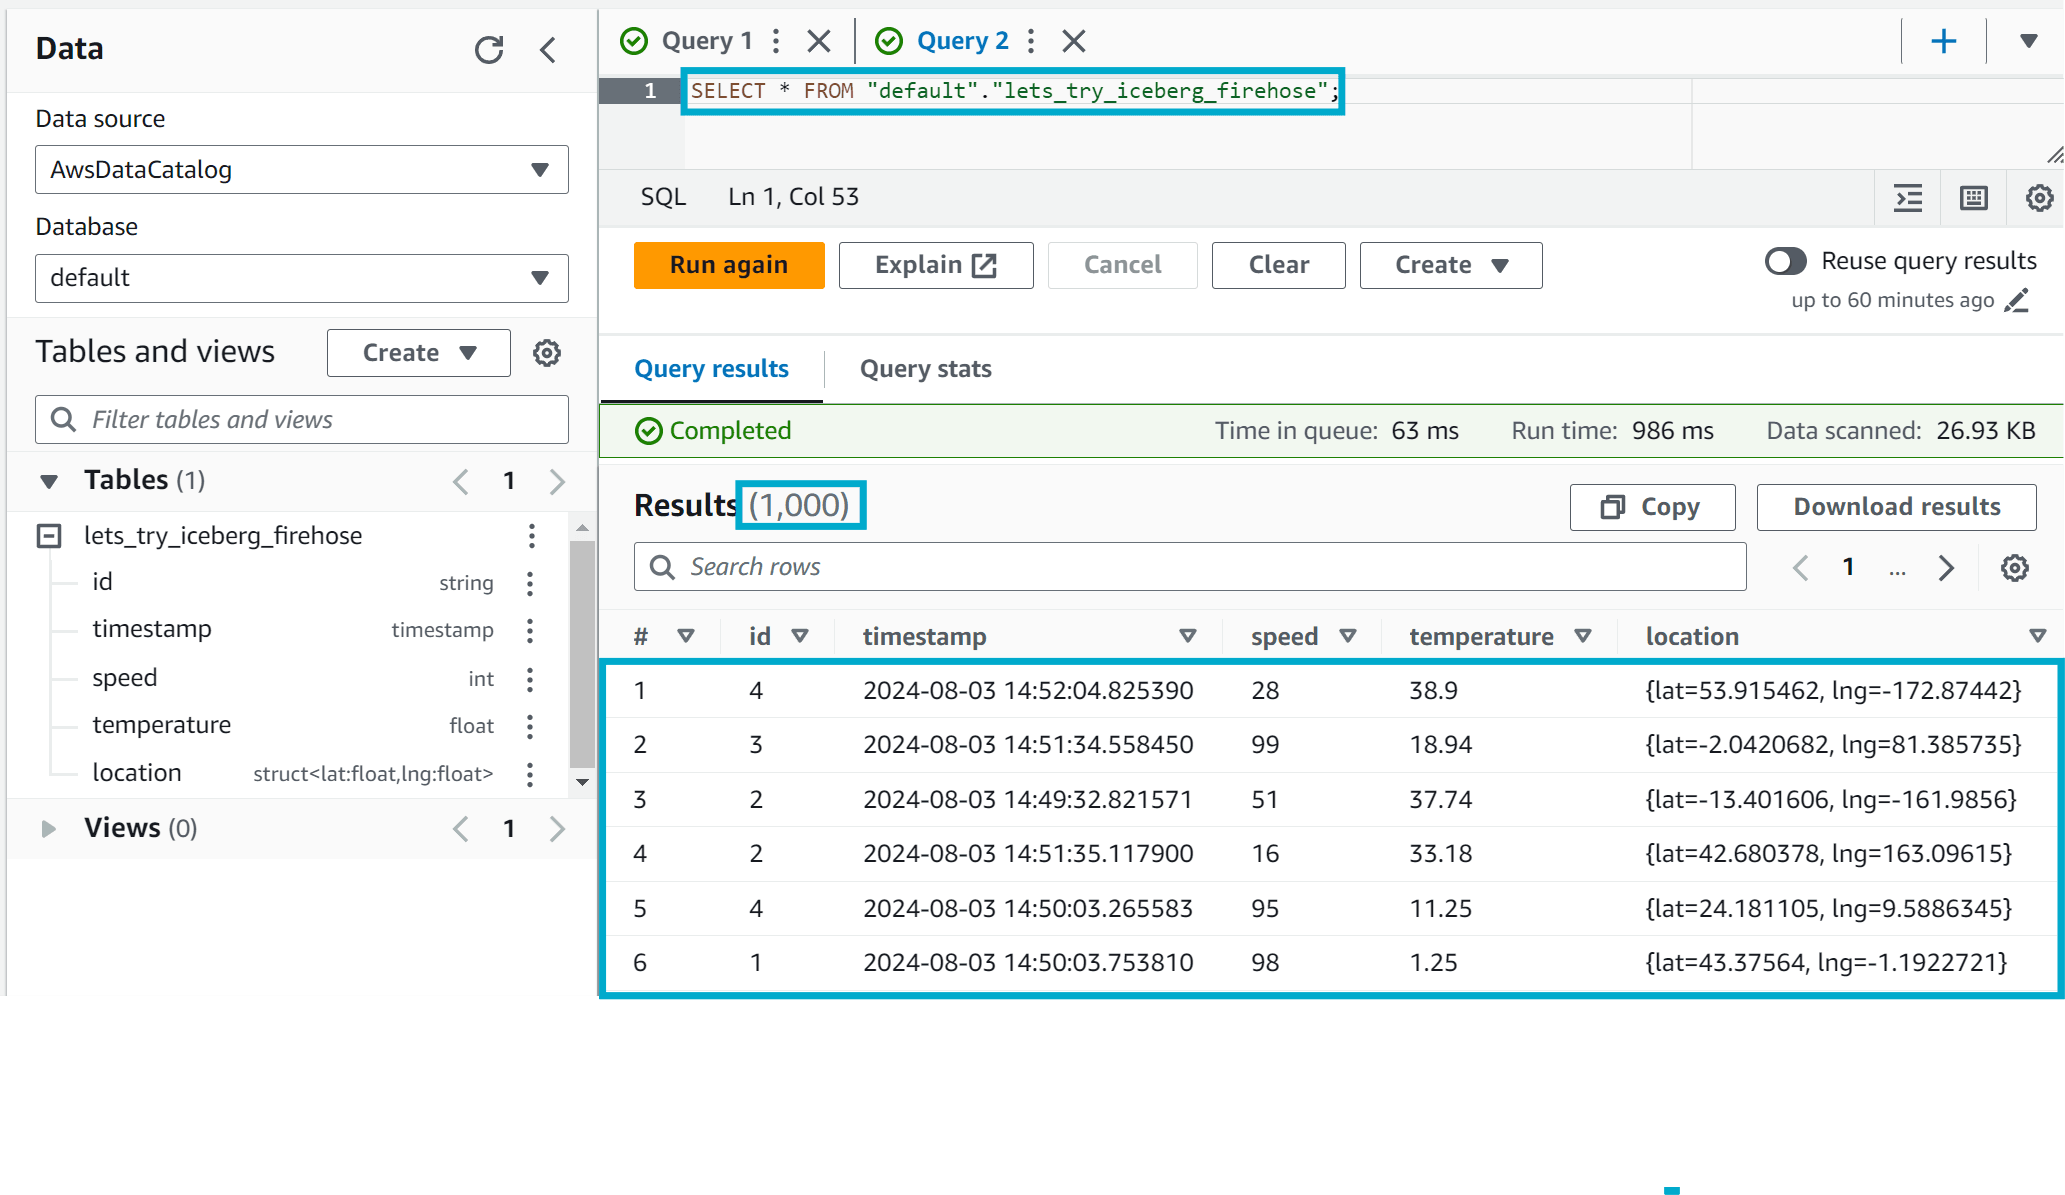This screenshot has height=1195, width=2065.
Task: Open the query editor settings gear
Action: pyautogui.click(x=2039, y=198)
